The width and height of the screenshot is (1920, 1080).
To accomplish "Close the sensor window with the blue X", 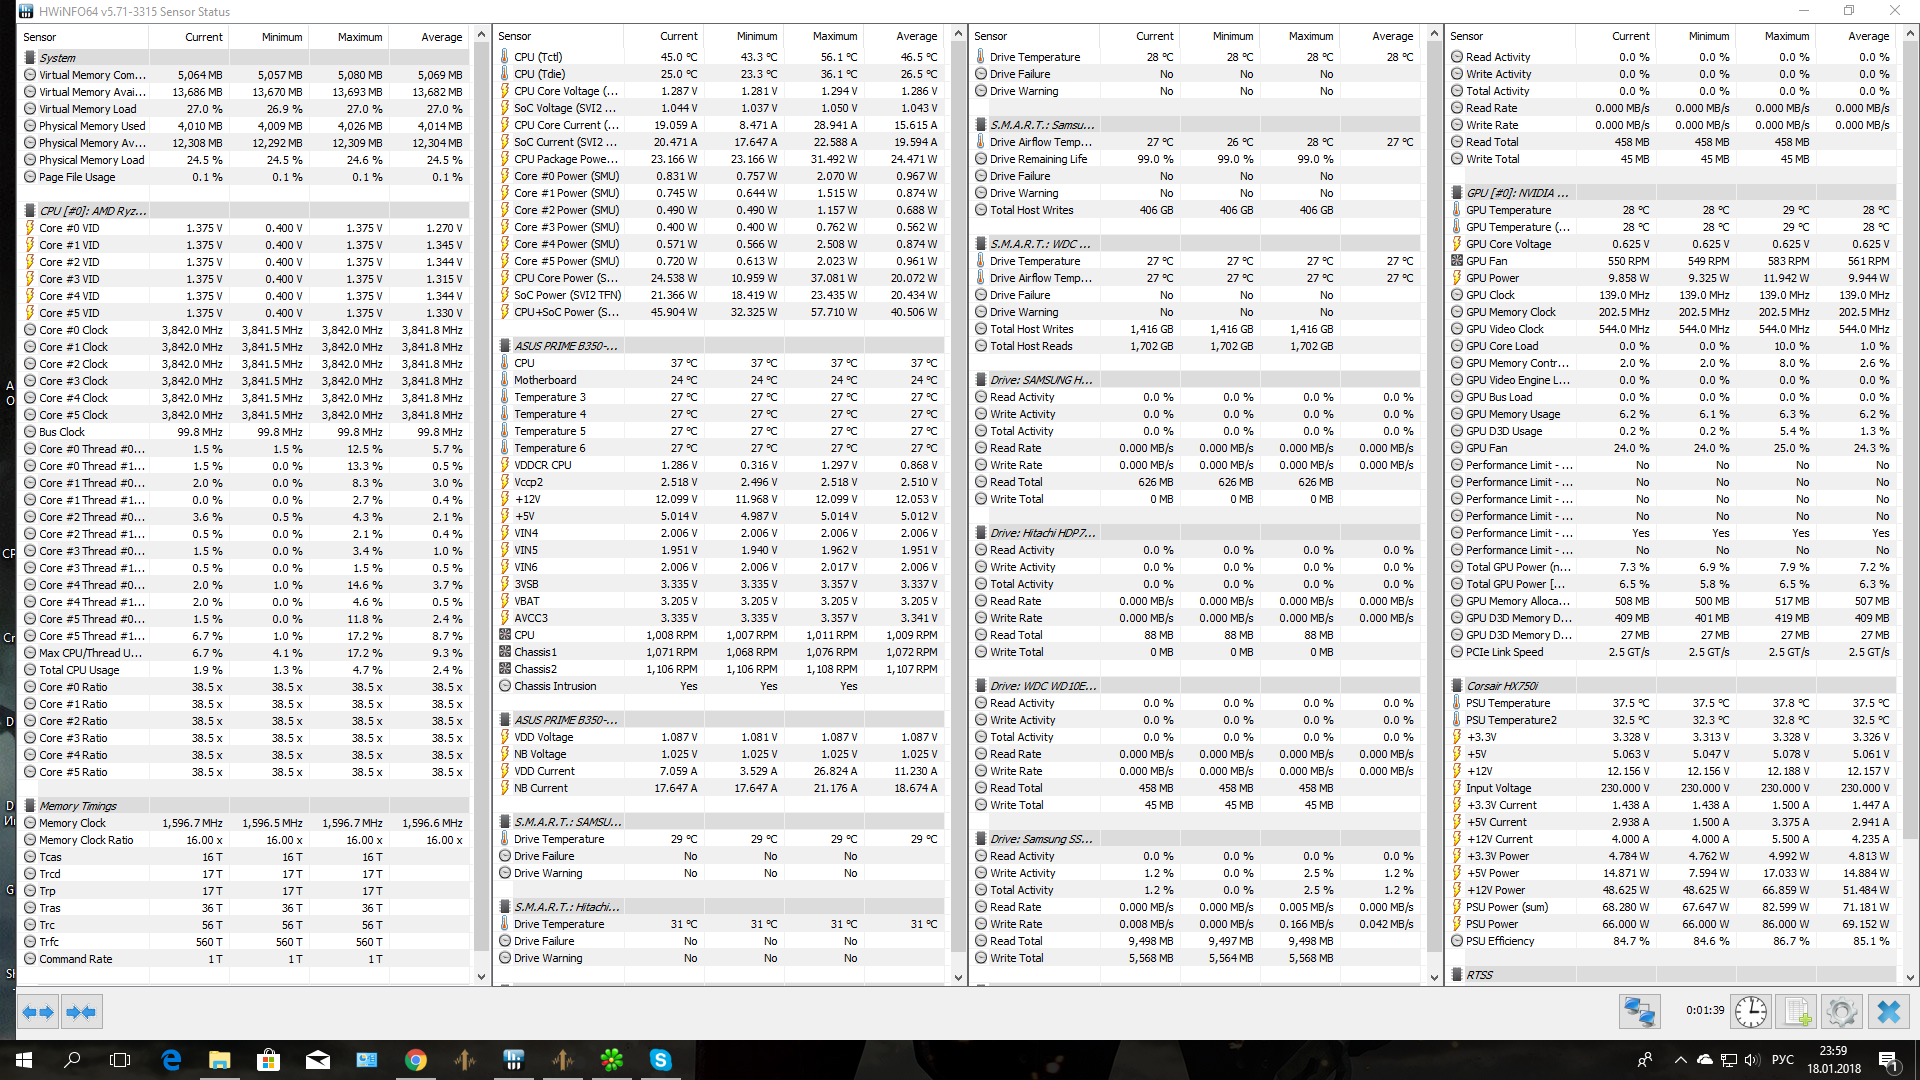I will point(1888,1012).
